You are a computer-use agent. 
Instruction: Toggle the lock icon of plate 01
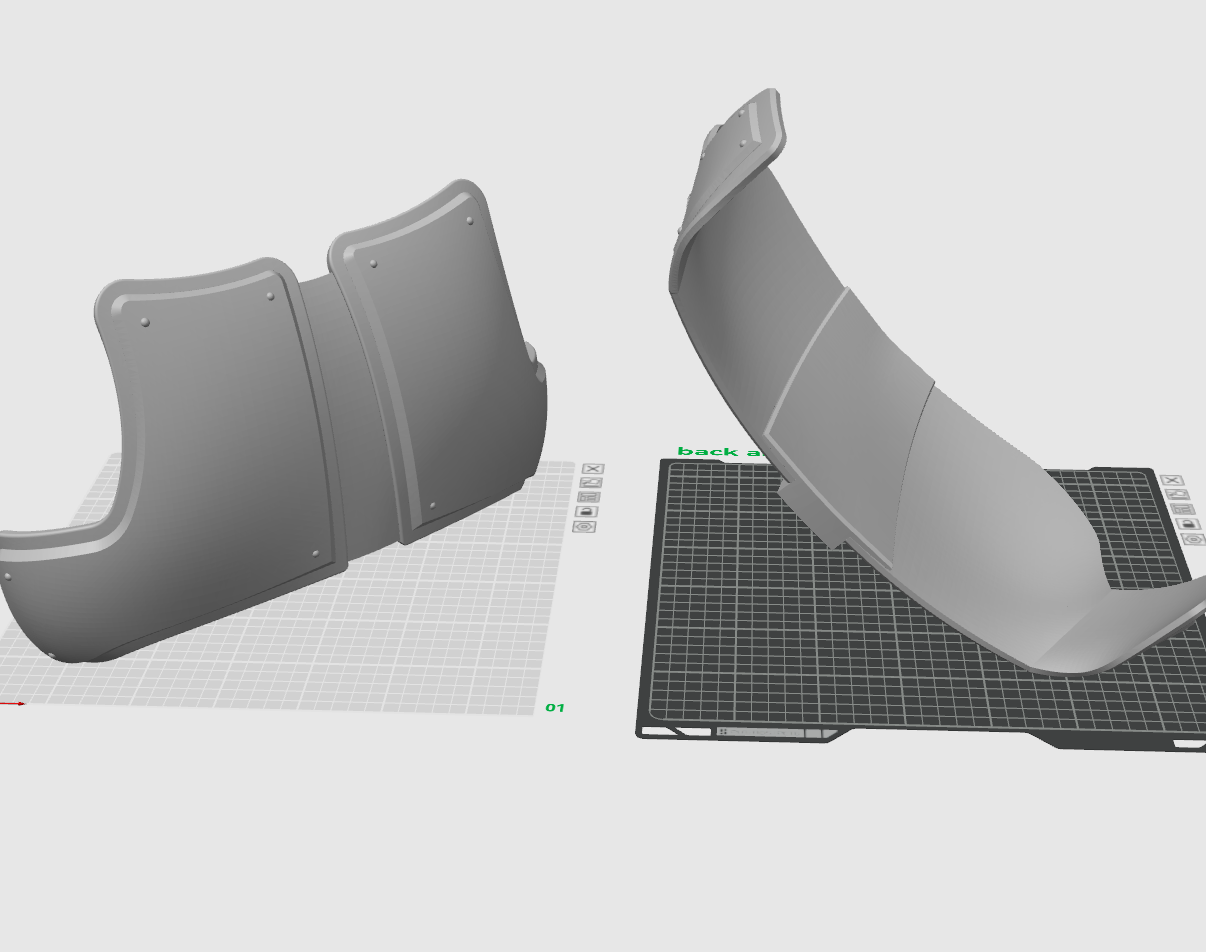[x=587, y=512]
